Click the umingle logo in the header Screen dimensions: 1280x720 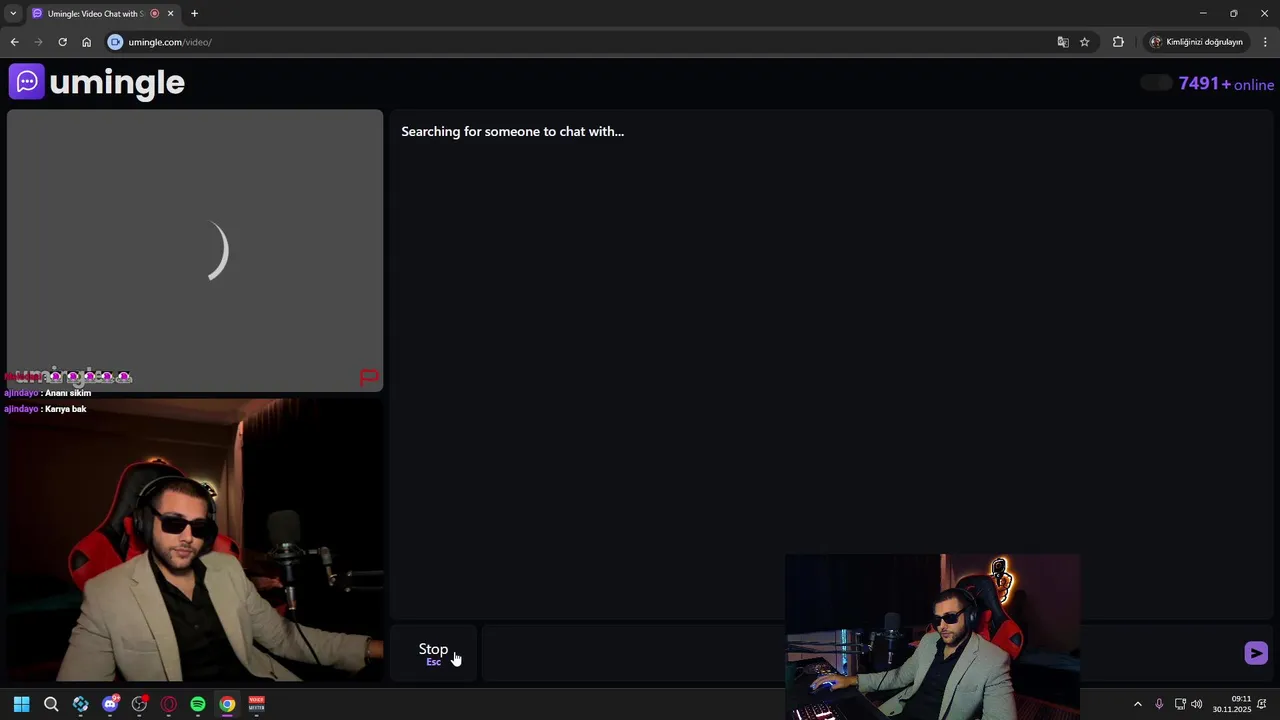click(97, 82)
